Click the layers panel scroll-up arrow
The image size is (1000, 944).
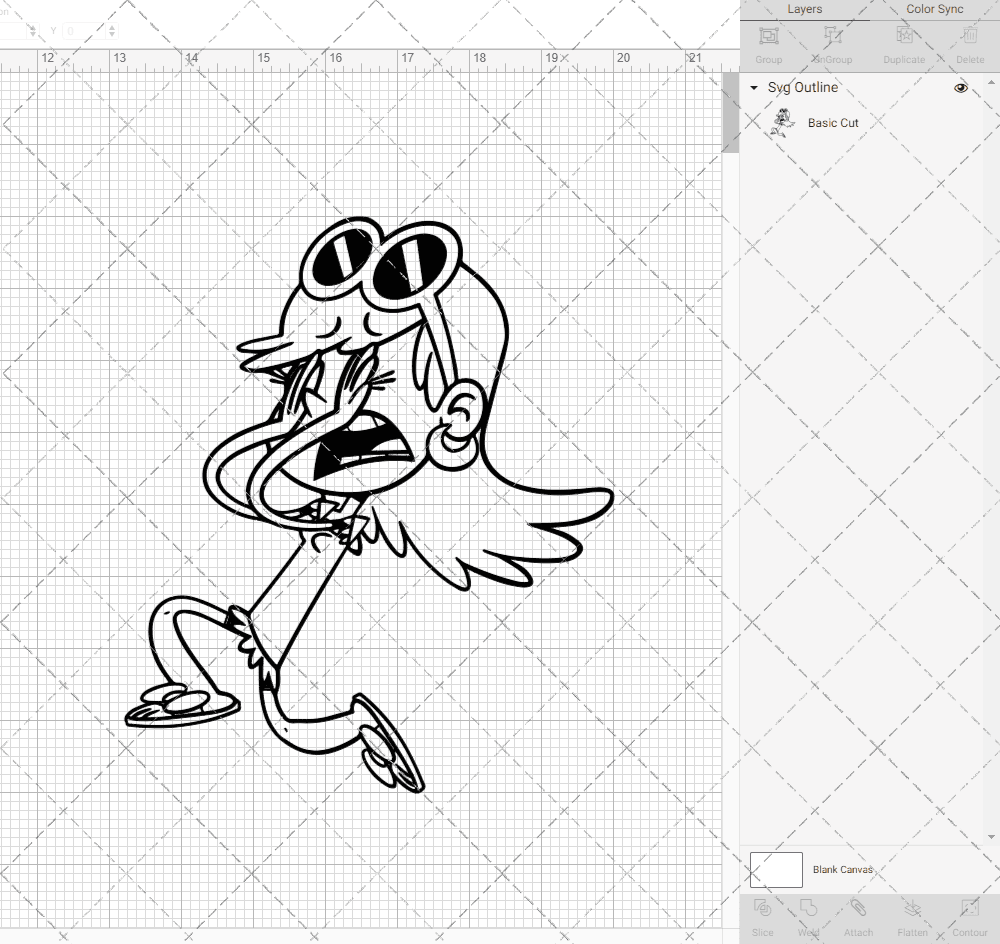coord(991,82)
